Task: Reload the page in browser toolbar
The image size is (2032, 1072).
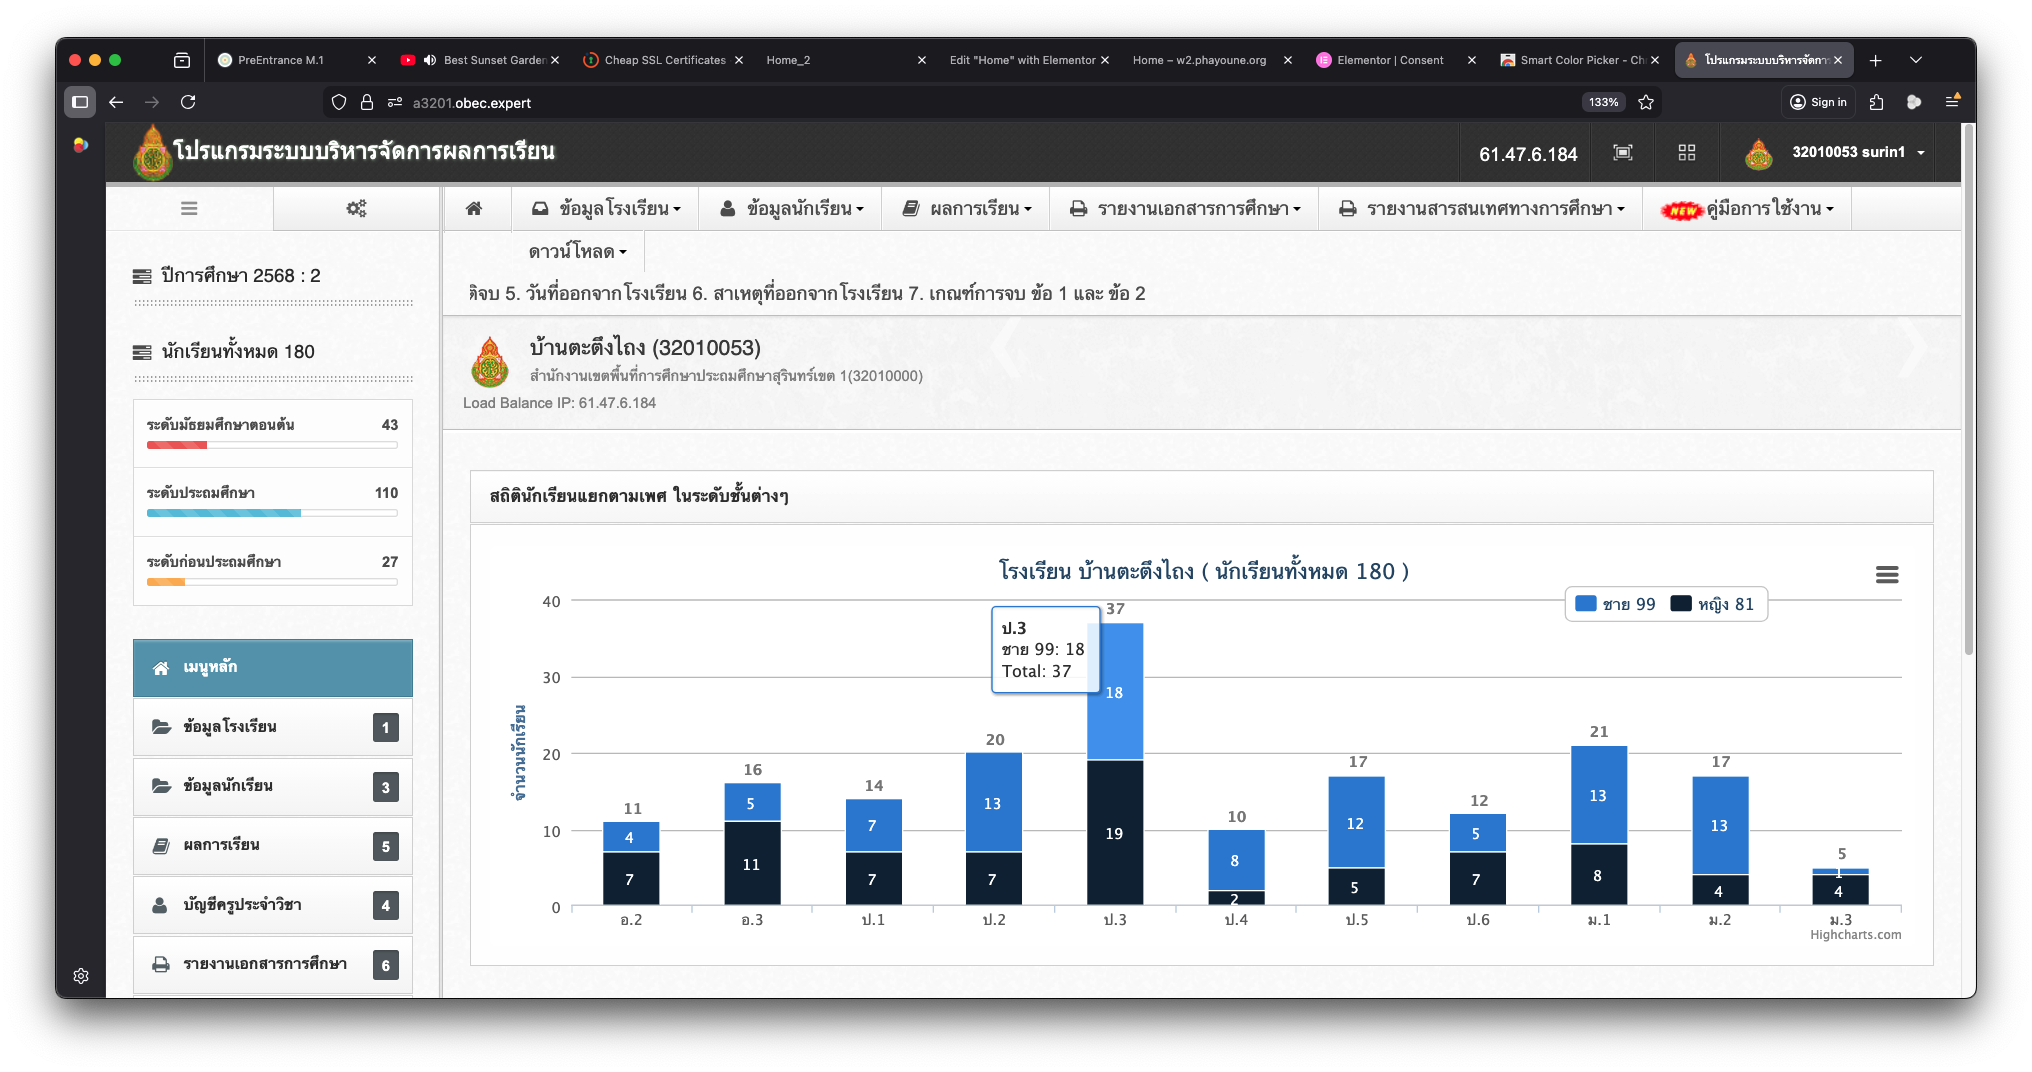Action: (188, 102)
